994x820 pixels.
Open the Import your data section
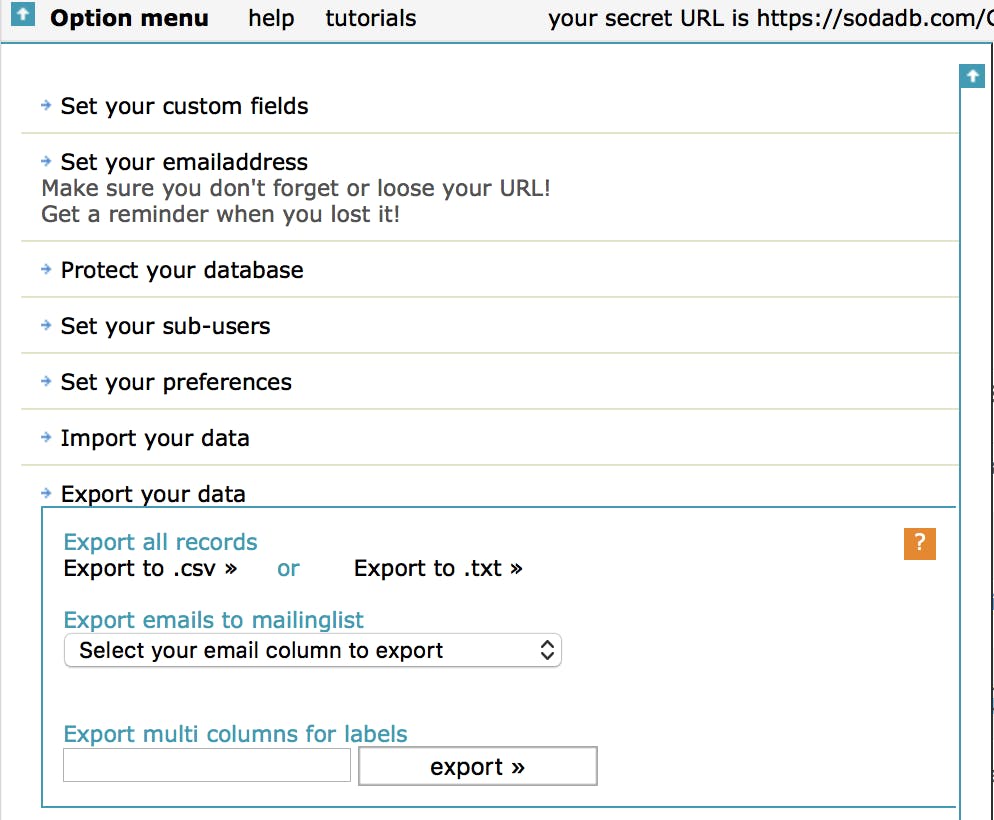pos(155,438)
